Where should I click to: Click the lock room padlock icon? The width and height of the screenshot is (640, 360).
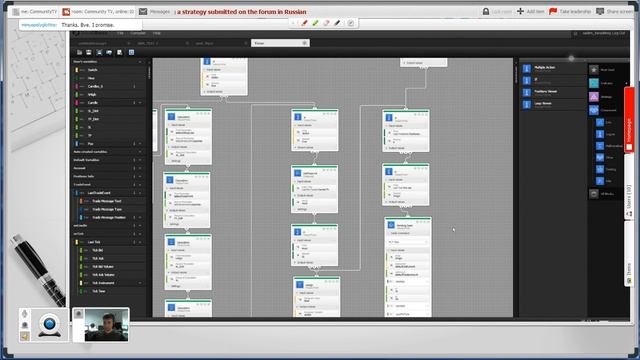coord(486,11)
